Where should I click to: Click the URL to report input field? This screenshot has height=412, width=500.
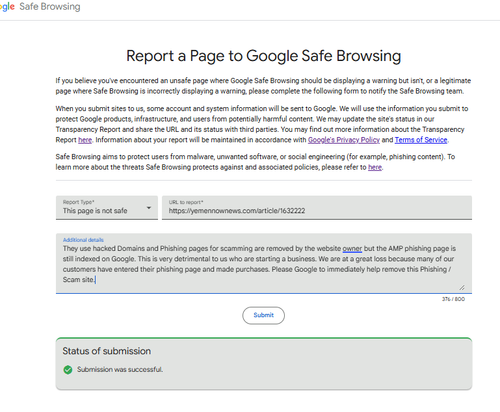(317, 208)
